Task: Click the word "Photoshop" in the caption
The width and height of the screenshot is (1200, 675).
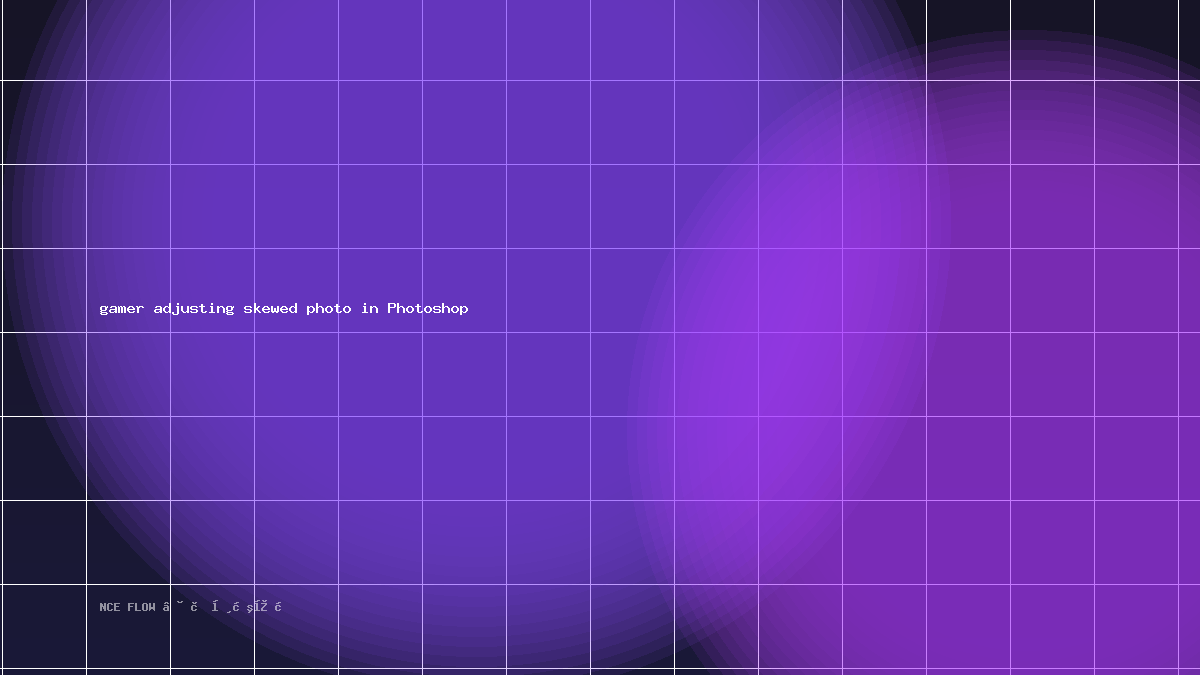Action: (x=428, y=309)
